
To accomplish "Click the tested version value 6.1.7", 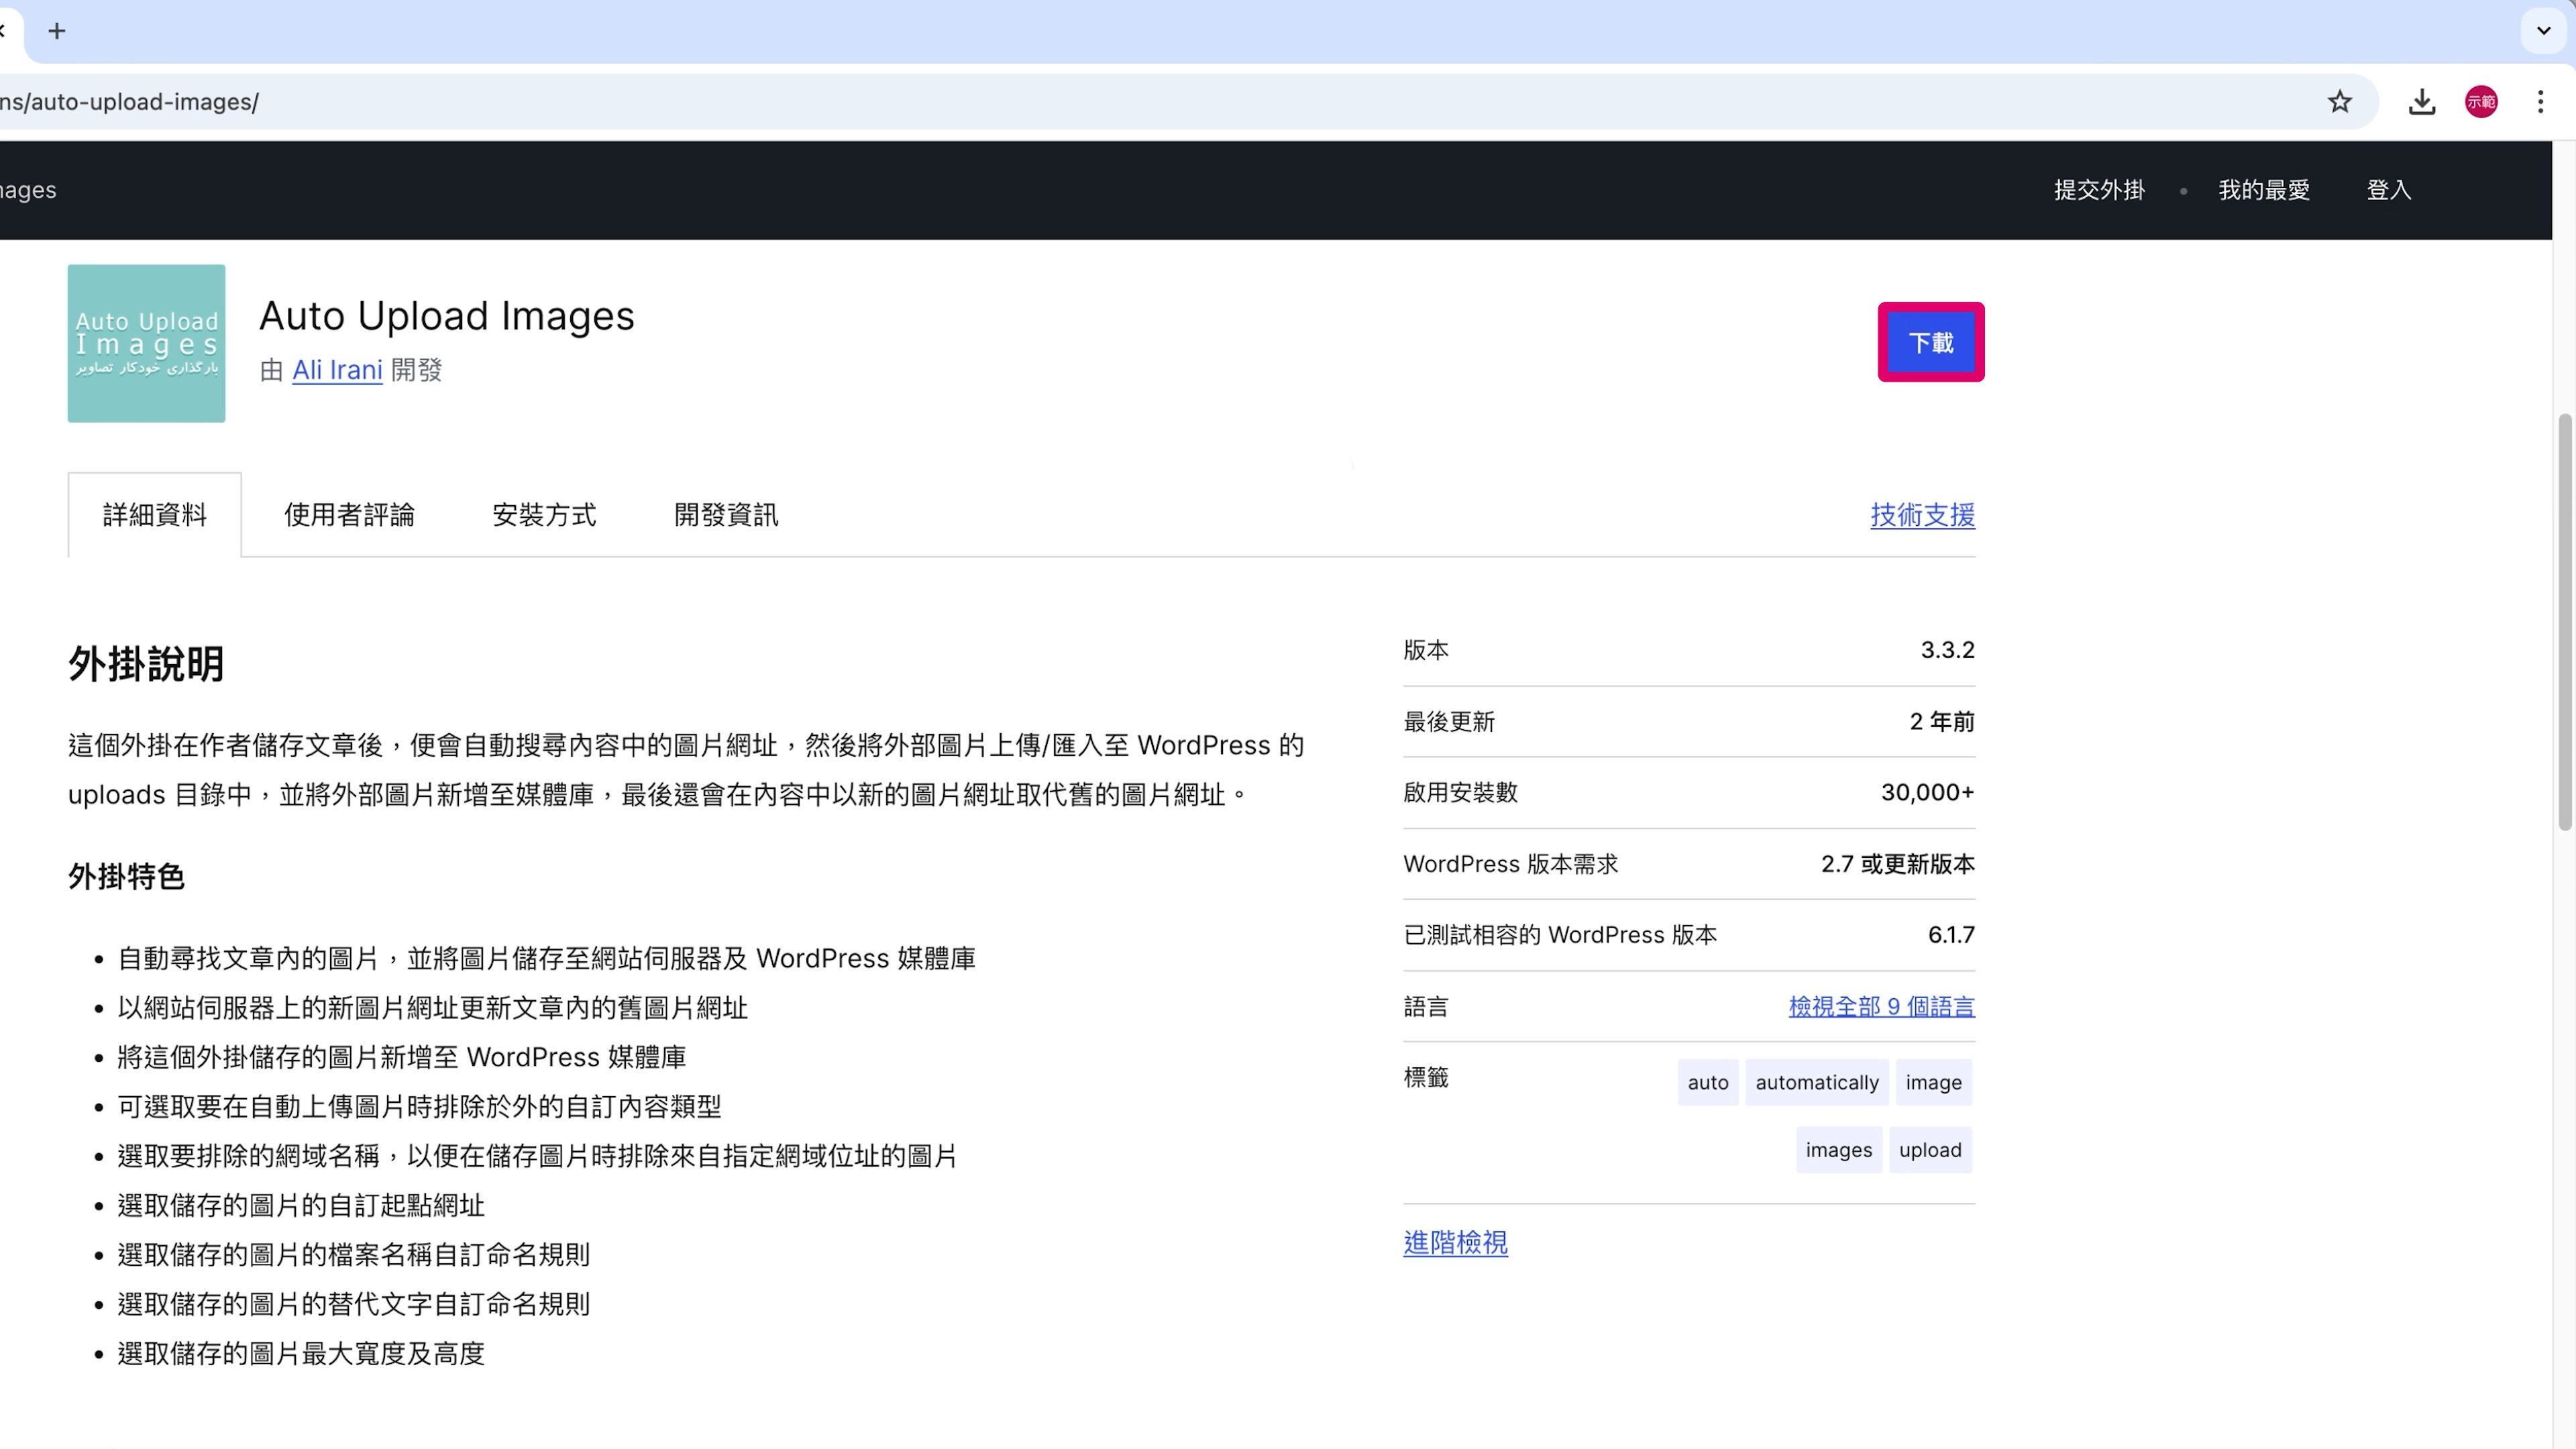I will pos(1951,935).
